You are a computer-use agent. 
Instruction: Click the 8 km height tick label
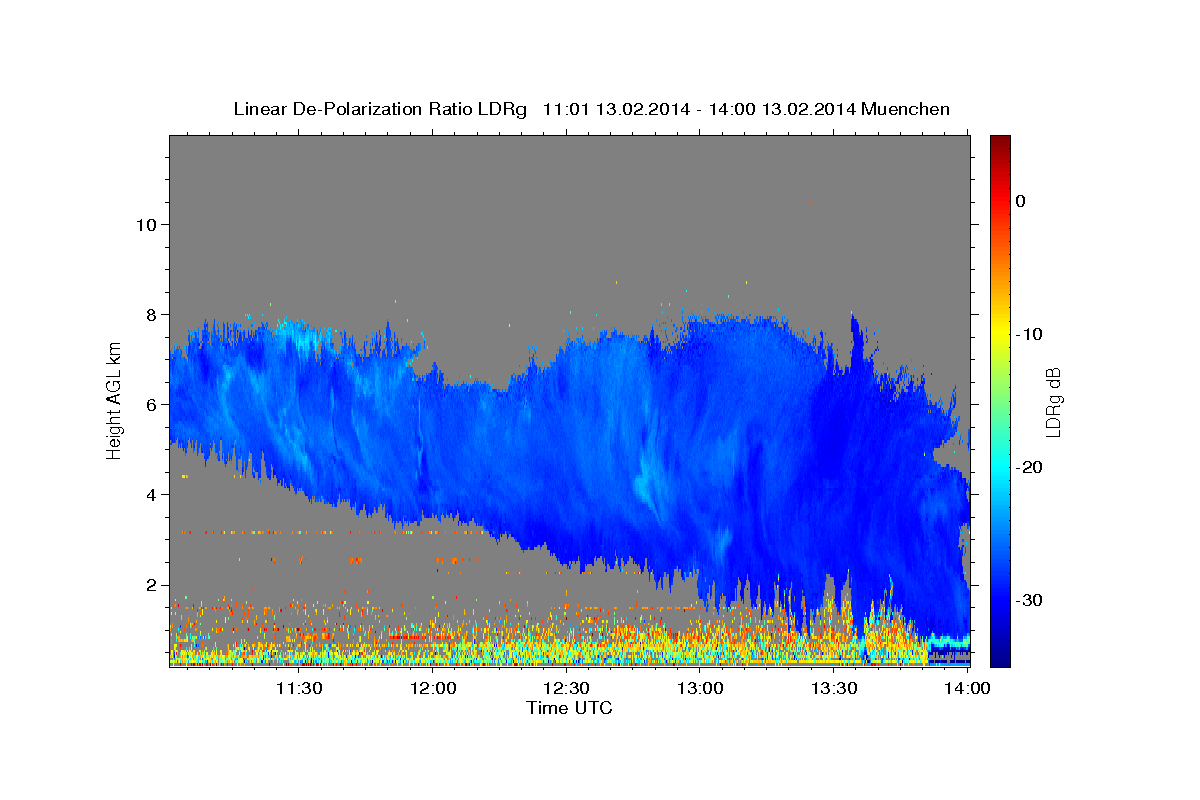(150, 314)
